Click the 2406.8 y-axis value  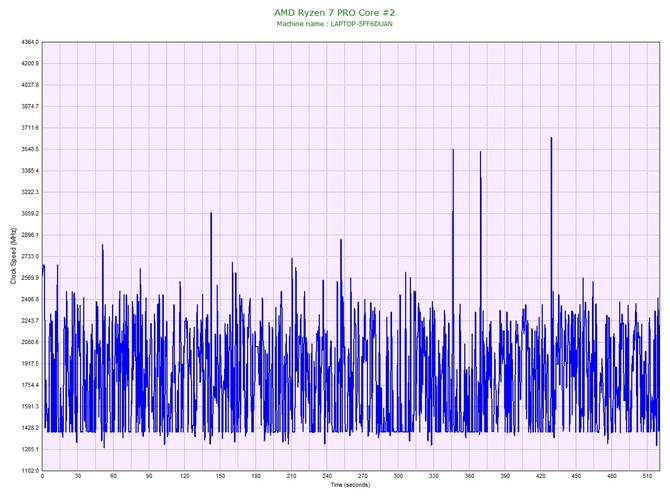click(30, 299)
